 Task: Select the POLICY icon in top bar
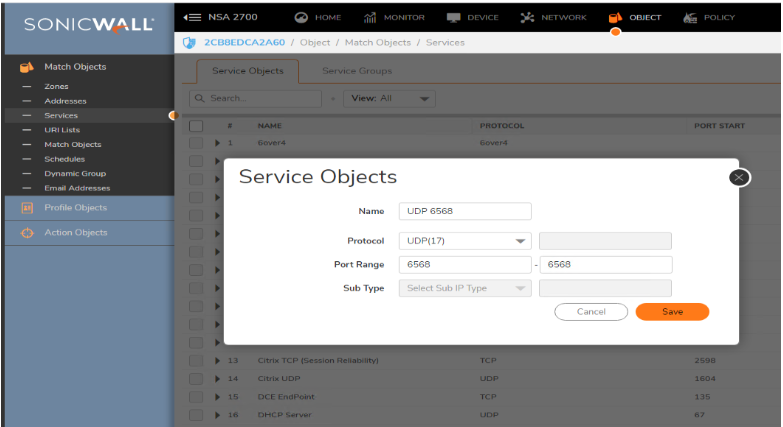pos(689,17)
